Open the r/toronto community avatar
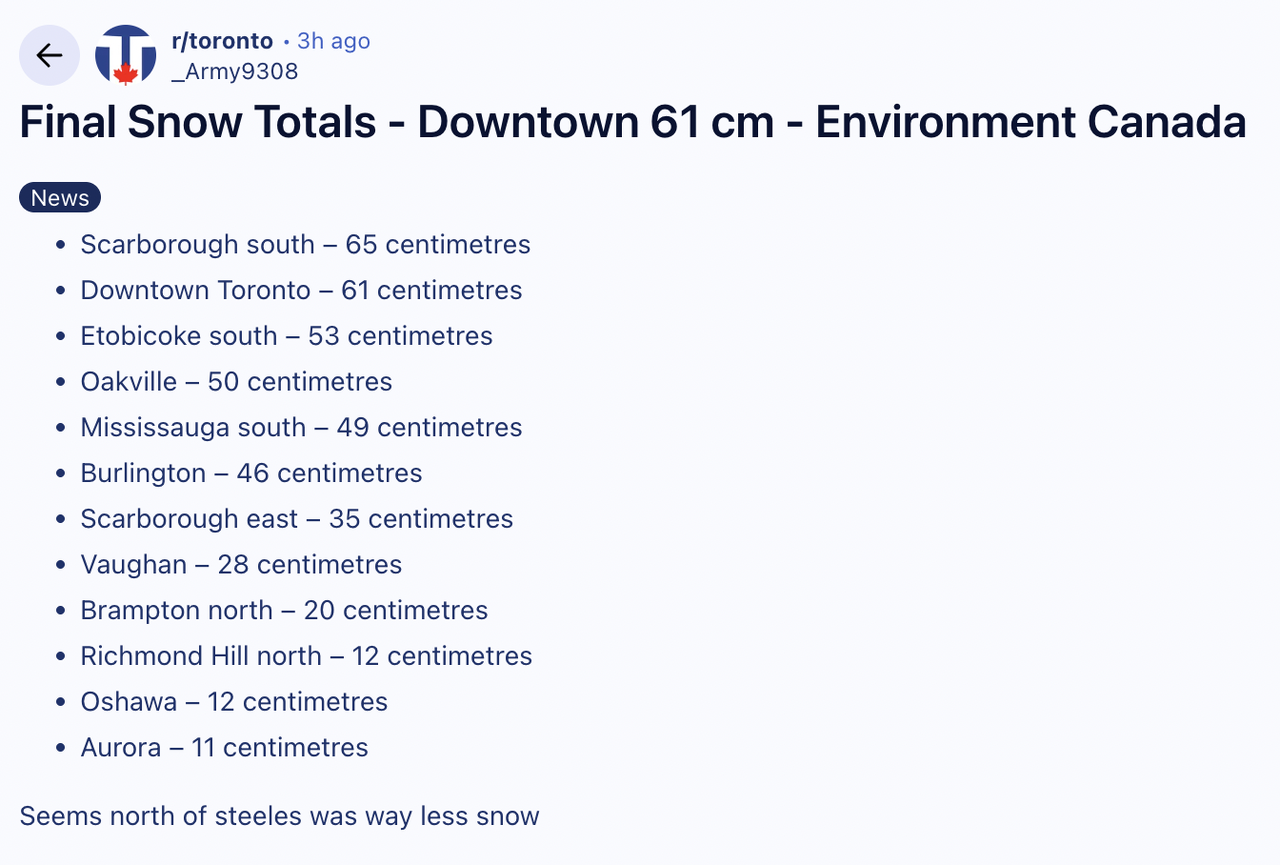The image size is (1280, 865). [125, 55]
